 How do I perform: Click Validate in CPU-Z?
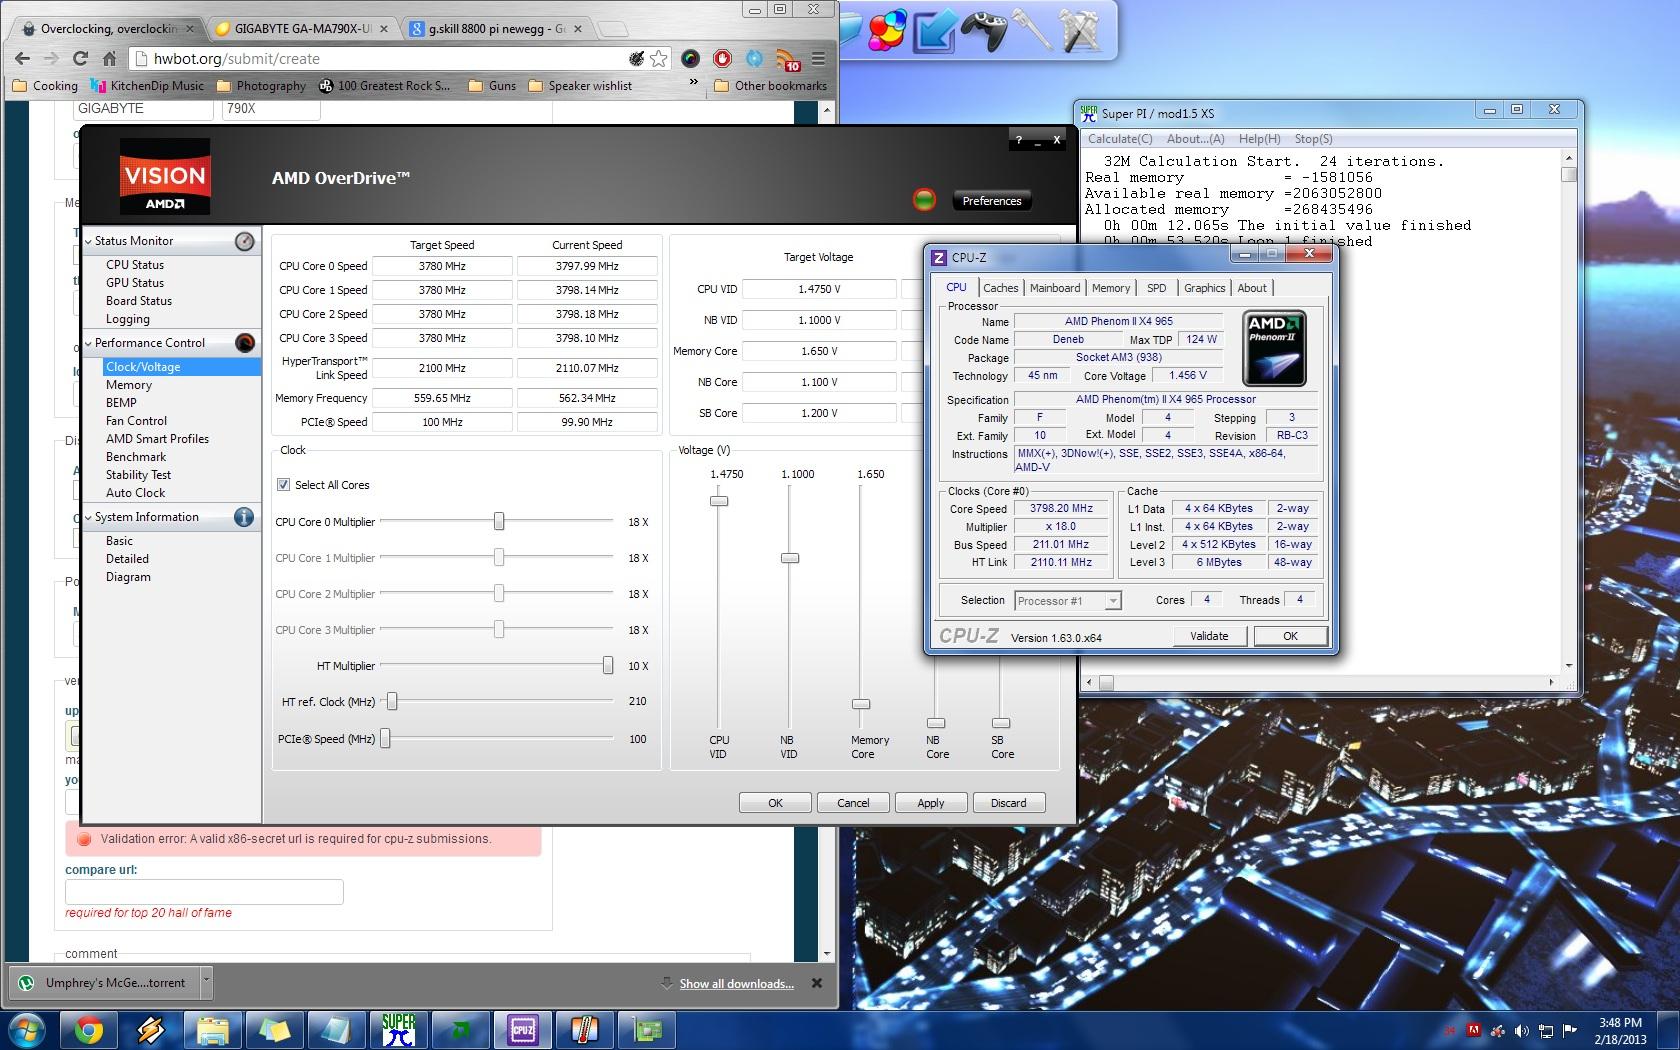coord(1209,636)
